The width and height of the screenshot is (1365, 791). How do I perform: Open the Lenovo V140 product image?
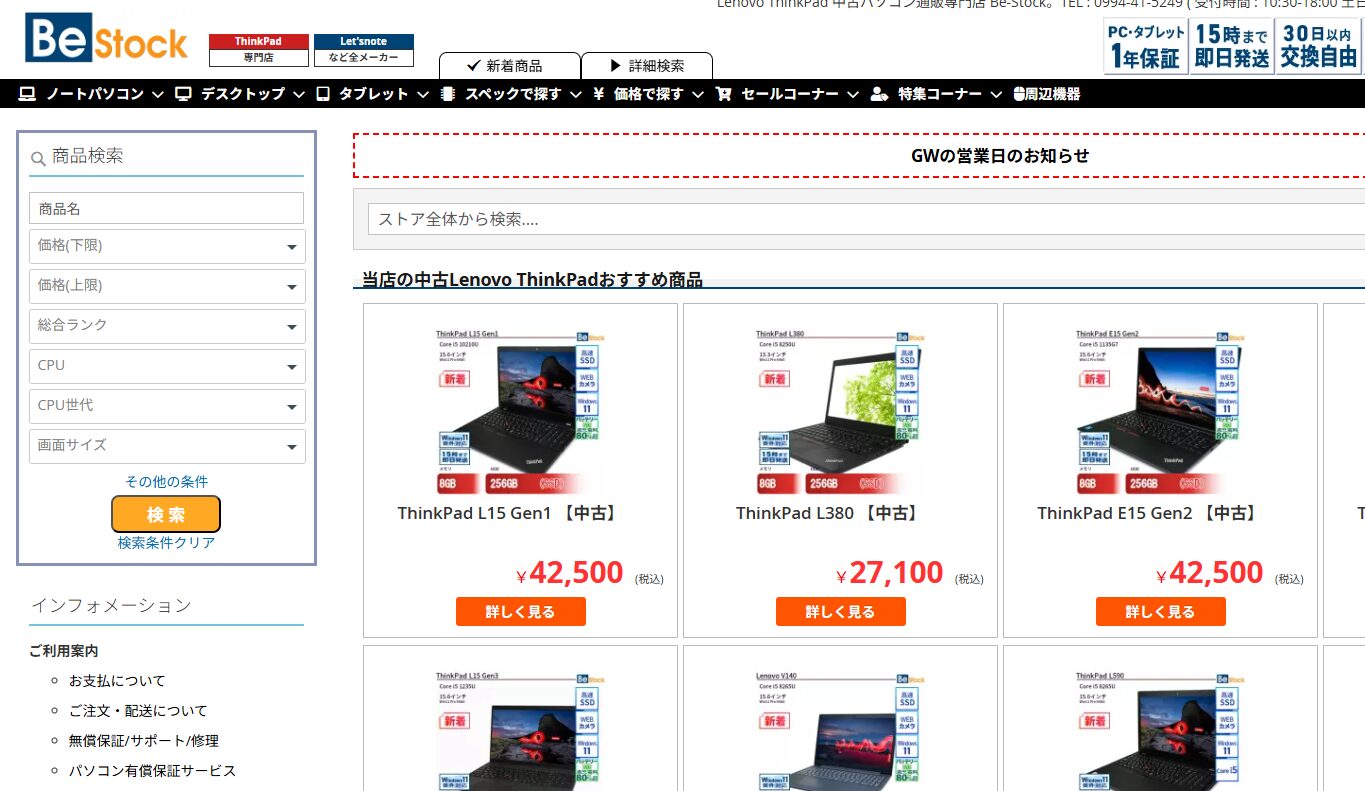tap(840, 730)
